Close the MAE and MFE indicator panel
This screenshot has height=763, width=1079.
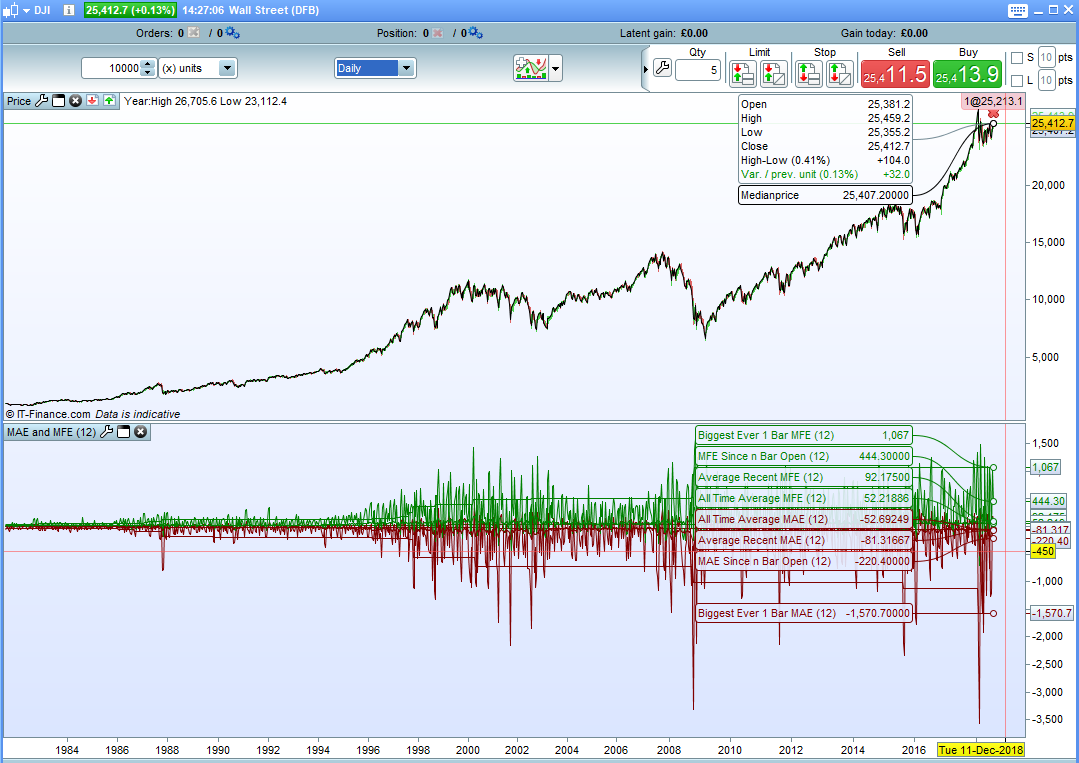pos(140,432)
